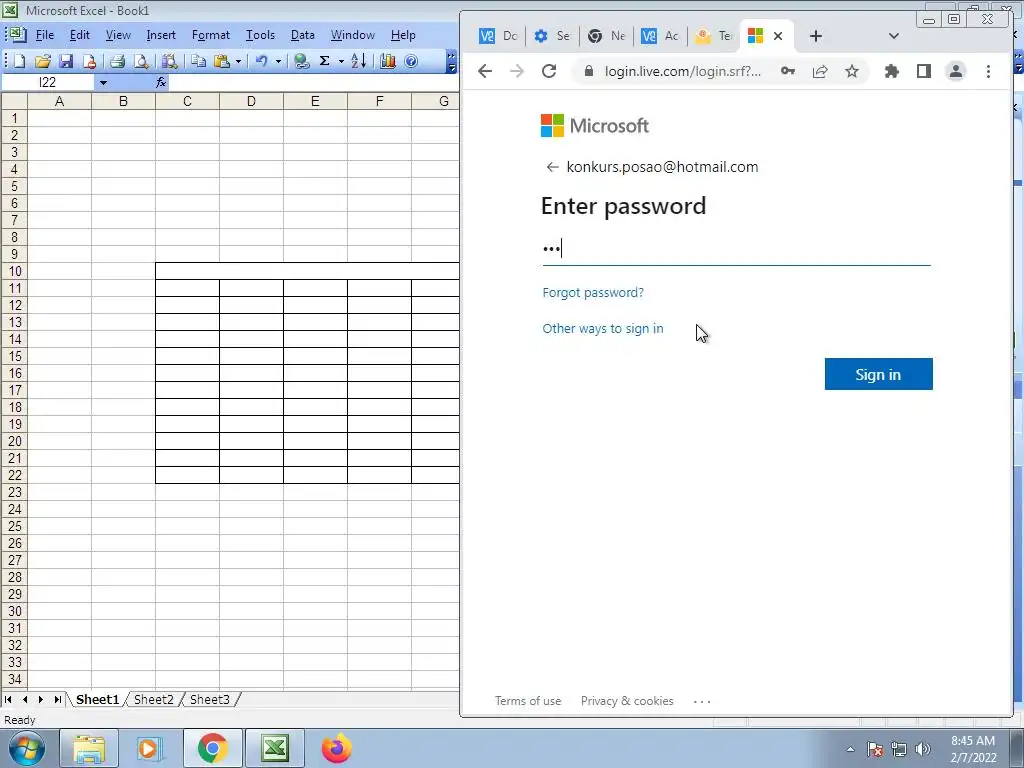Open the Windows Start button

pos(26,748)
